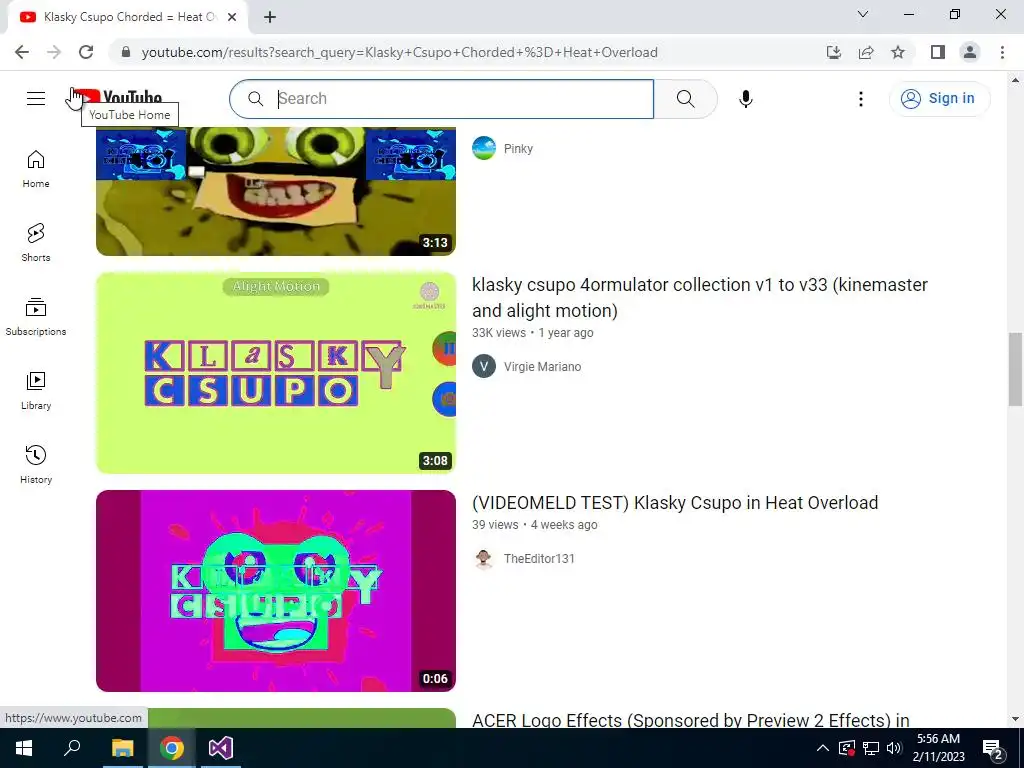Visit the Pinky channel name
1024x768 pixels.
[x=519, y=149]
